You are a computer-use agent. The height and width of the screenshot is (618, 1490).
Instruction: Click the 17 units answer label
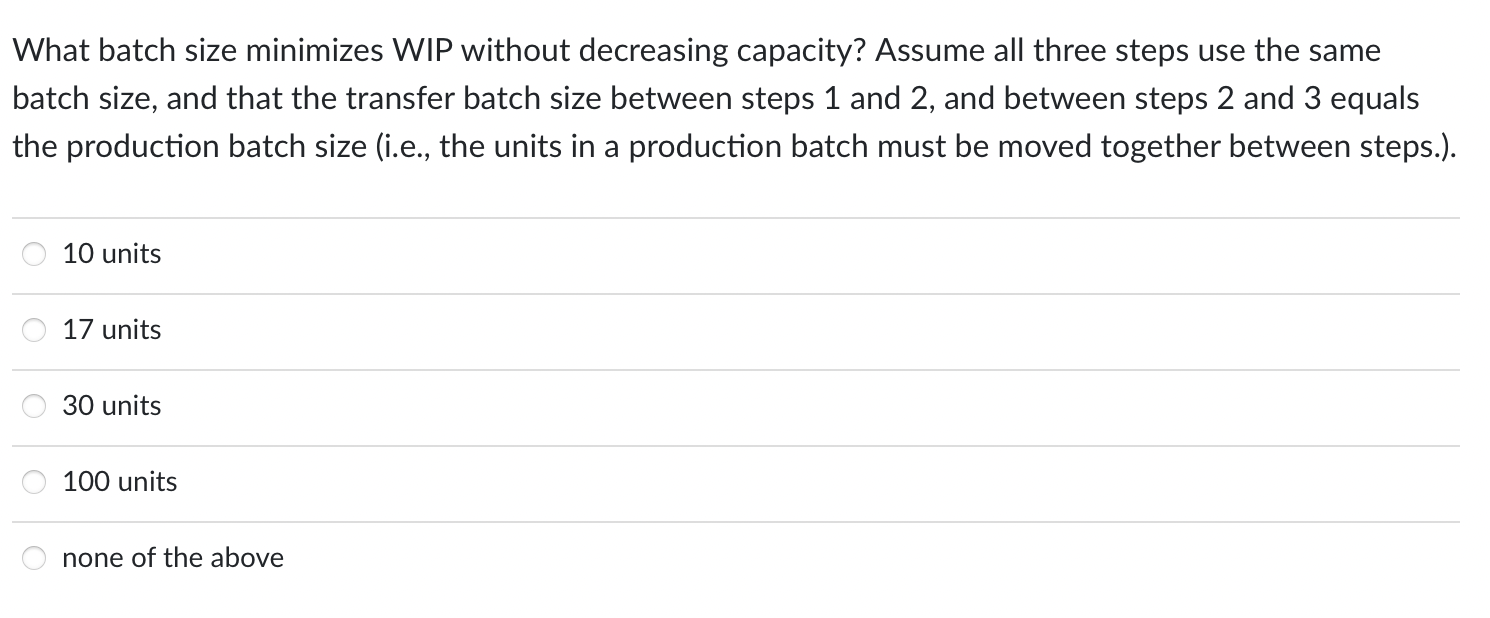111,330
